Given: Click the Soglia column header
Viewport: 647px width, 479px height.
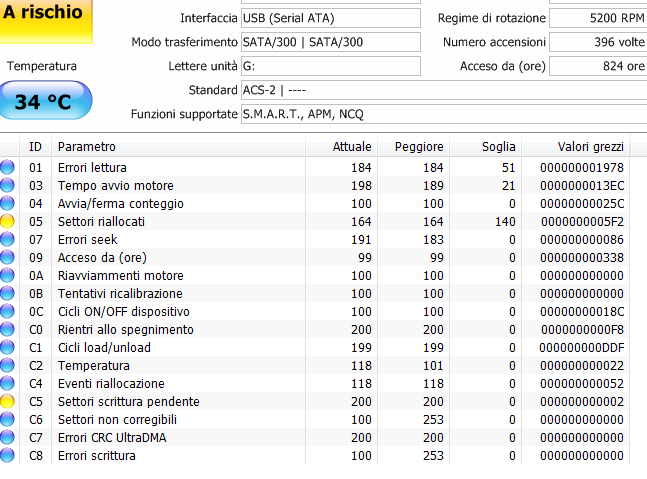Looking at the screenshot, I should pos(497,147).
